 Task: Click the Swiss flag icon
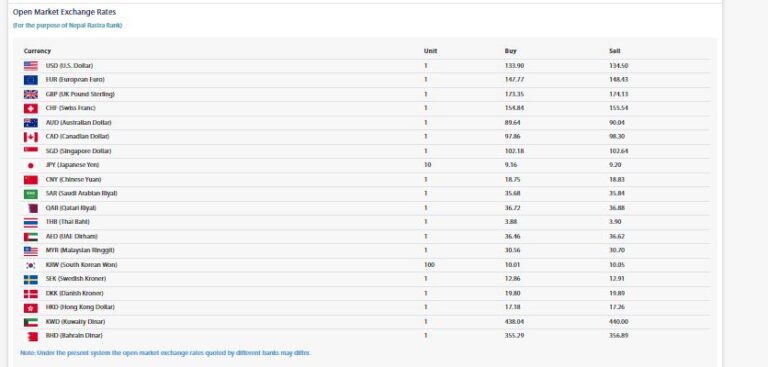[30, 108]
